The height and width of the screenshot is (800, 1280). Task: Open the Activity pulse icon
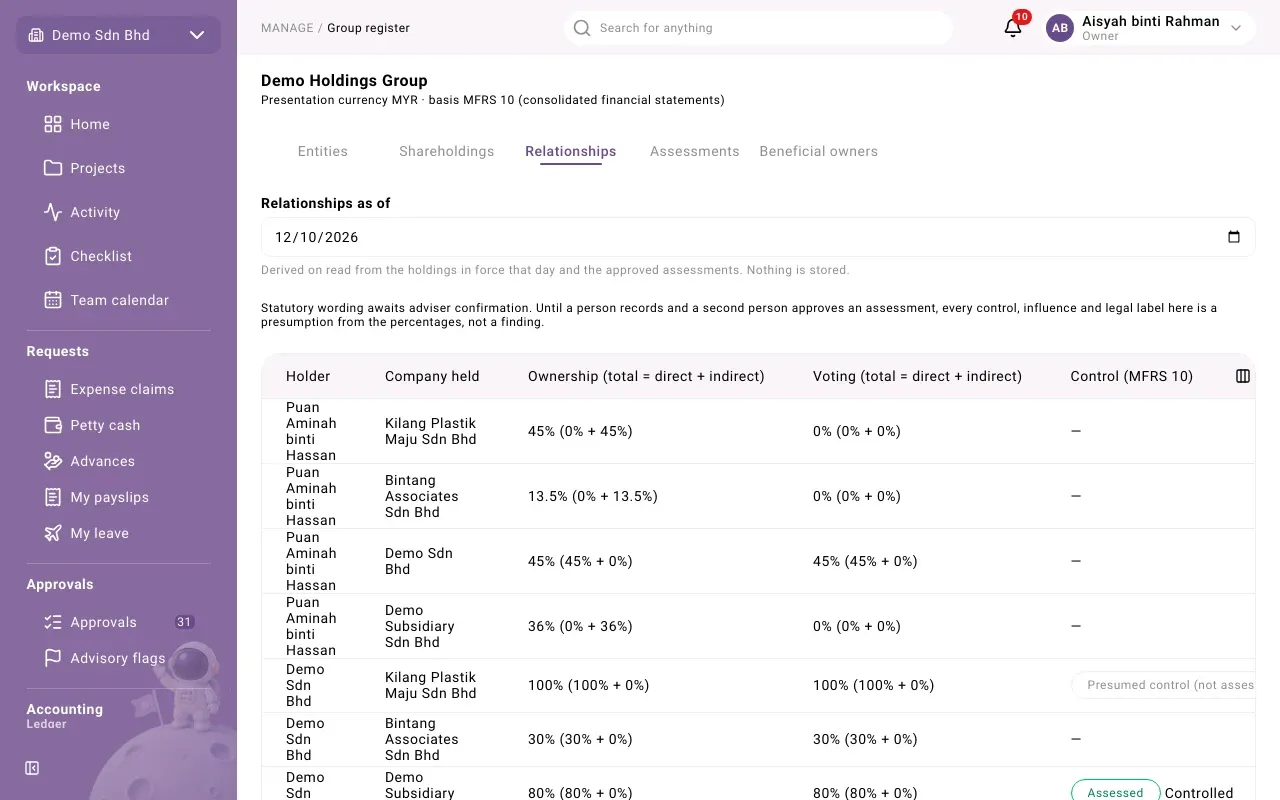click(x=53, y=212)
